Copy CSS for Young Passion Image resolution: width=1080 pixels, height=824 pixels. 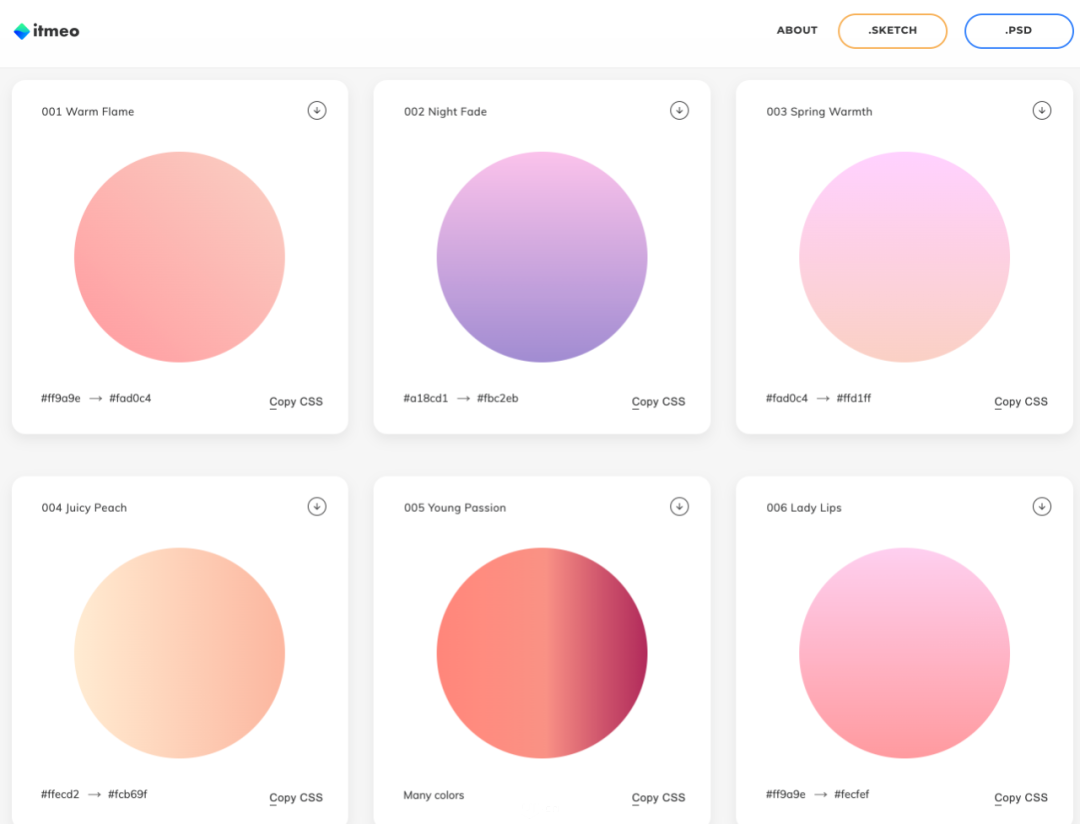click(659, 797)
